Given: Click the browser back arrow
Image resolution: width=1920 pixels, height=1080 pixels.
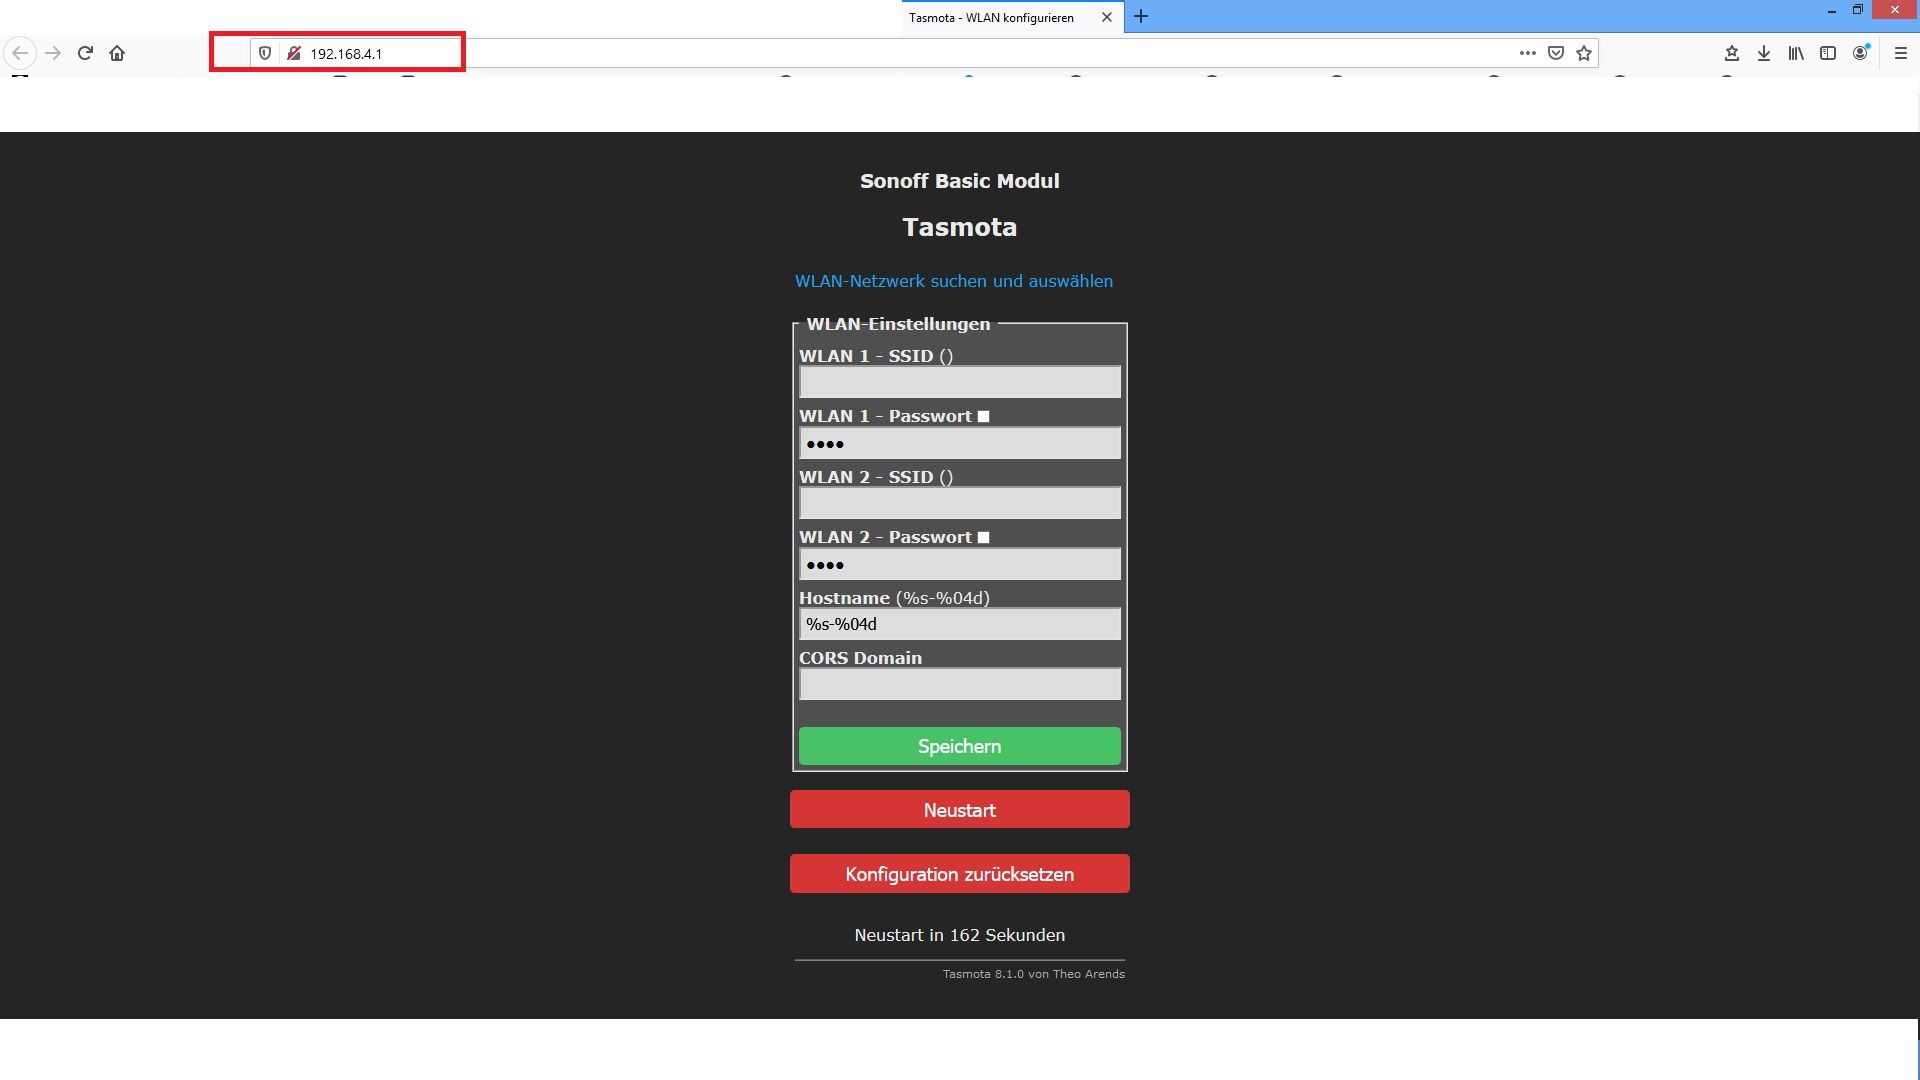Looking at the screenshot, I should 20,53.
